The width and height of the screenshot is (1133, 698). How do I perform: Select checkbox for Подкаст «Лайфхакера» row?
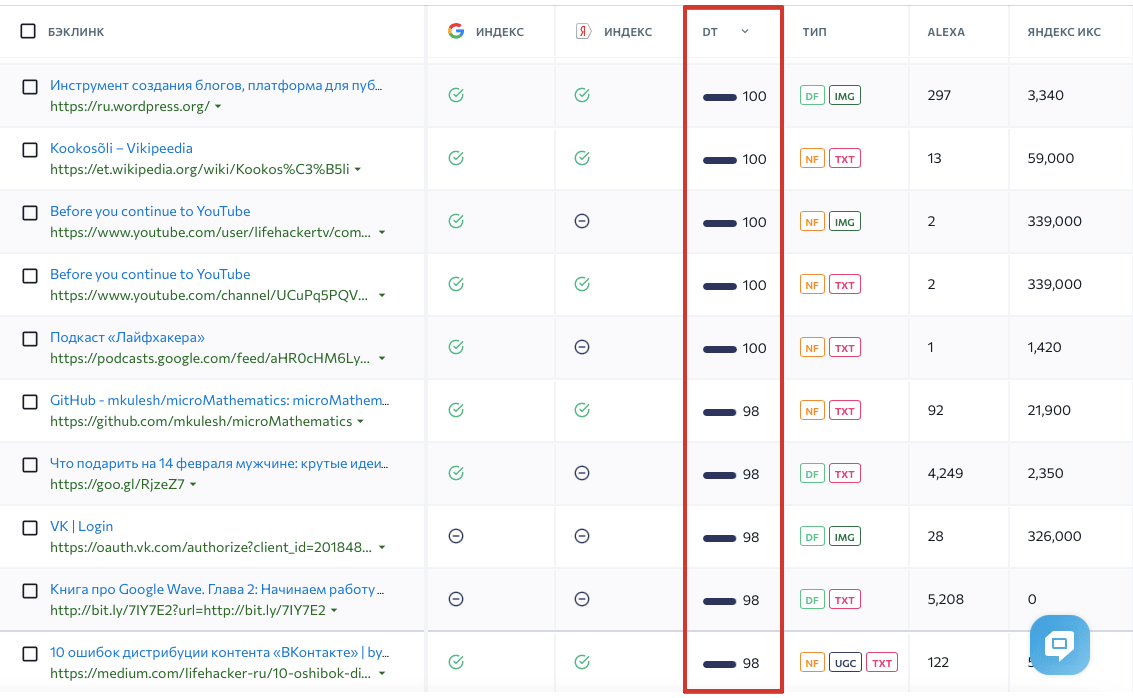[30, 339]
